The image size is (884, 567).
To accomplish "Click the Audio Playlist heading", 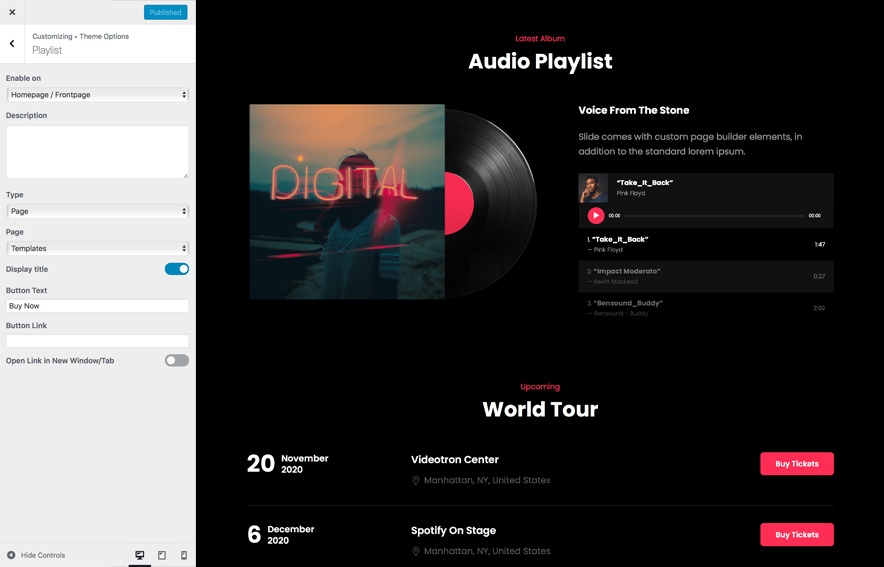I will (x=540, y=61).
